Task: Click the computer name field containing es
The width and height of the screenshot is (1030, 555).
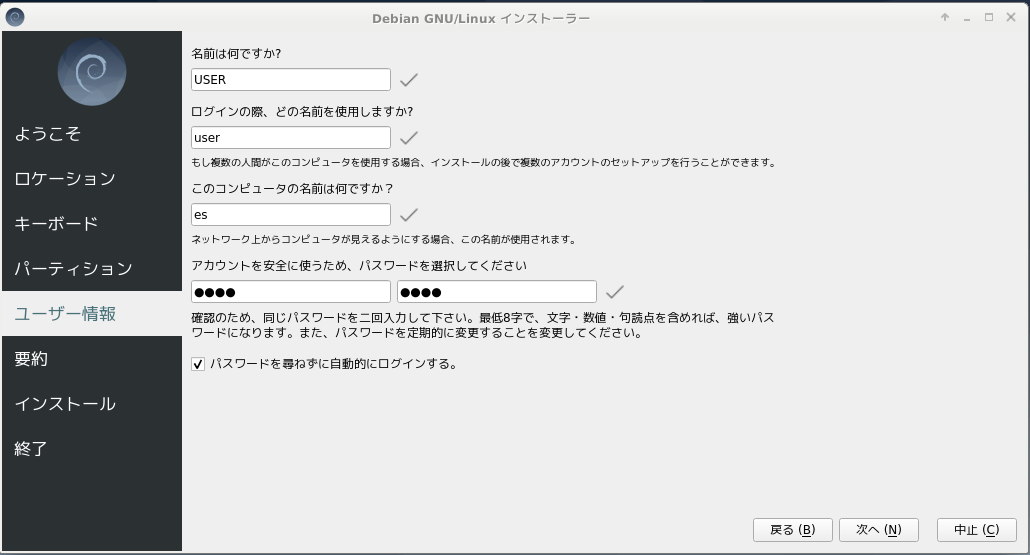Action: pyautogui.click(x=290, y=215)
